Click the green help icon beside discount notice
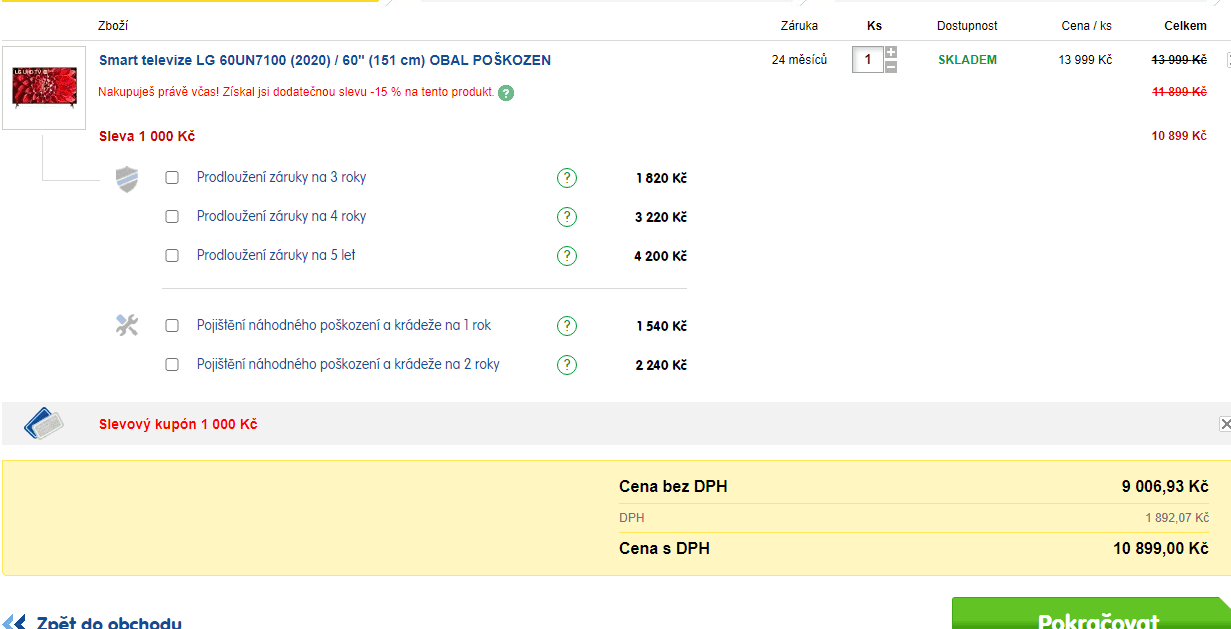Viewport: 1231px width, 629px height. pos(506,93)
